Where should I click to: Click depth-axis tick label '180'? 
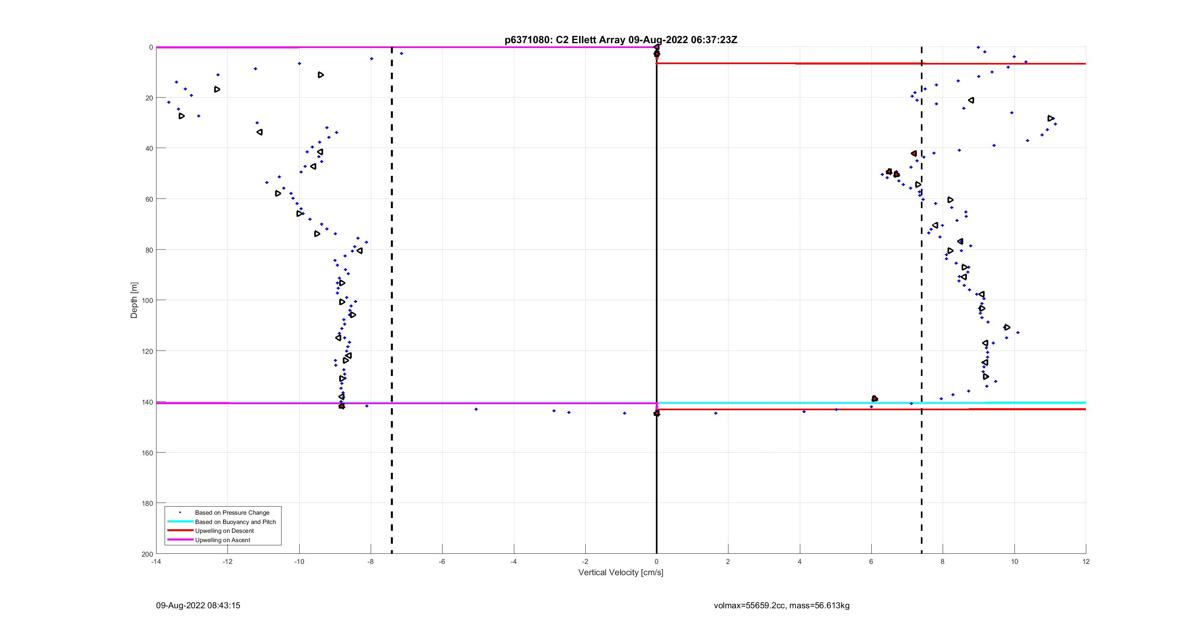coord(146,503)
